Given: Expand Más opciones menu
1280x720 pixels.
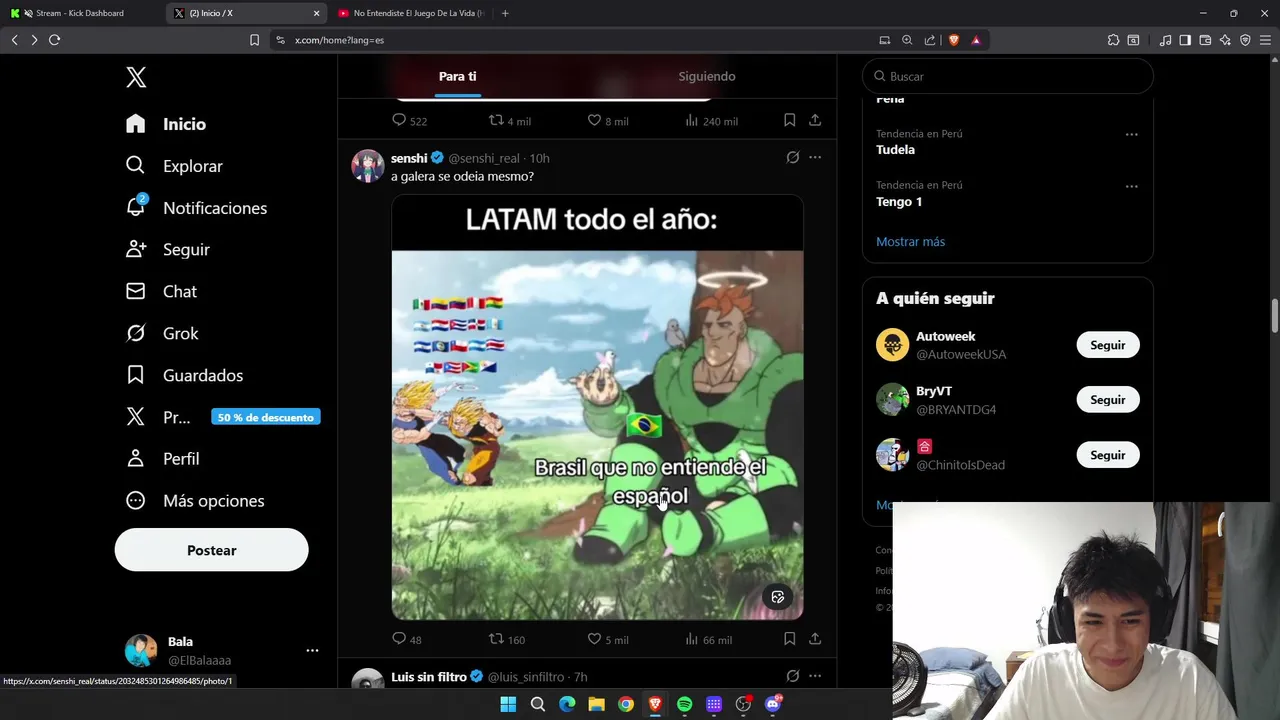Looking at the screenshot, I should (x=195, y=501).
